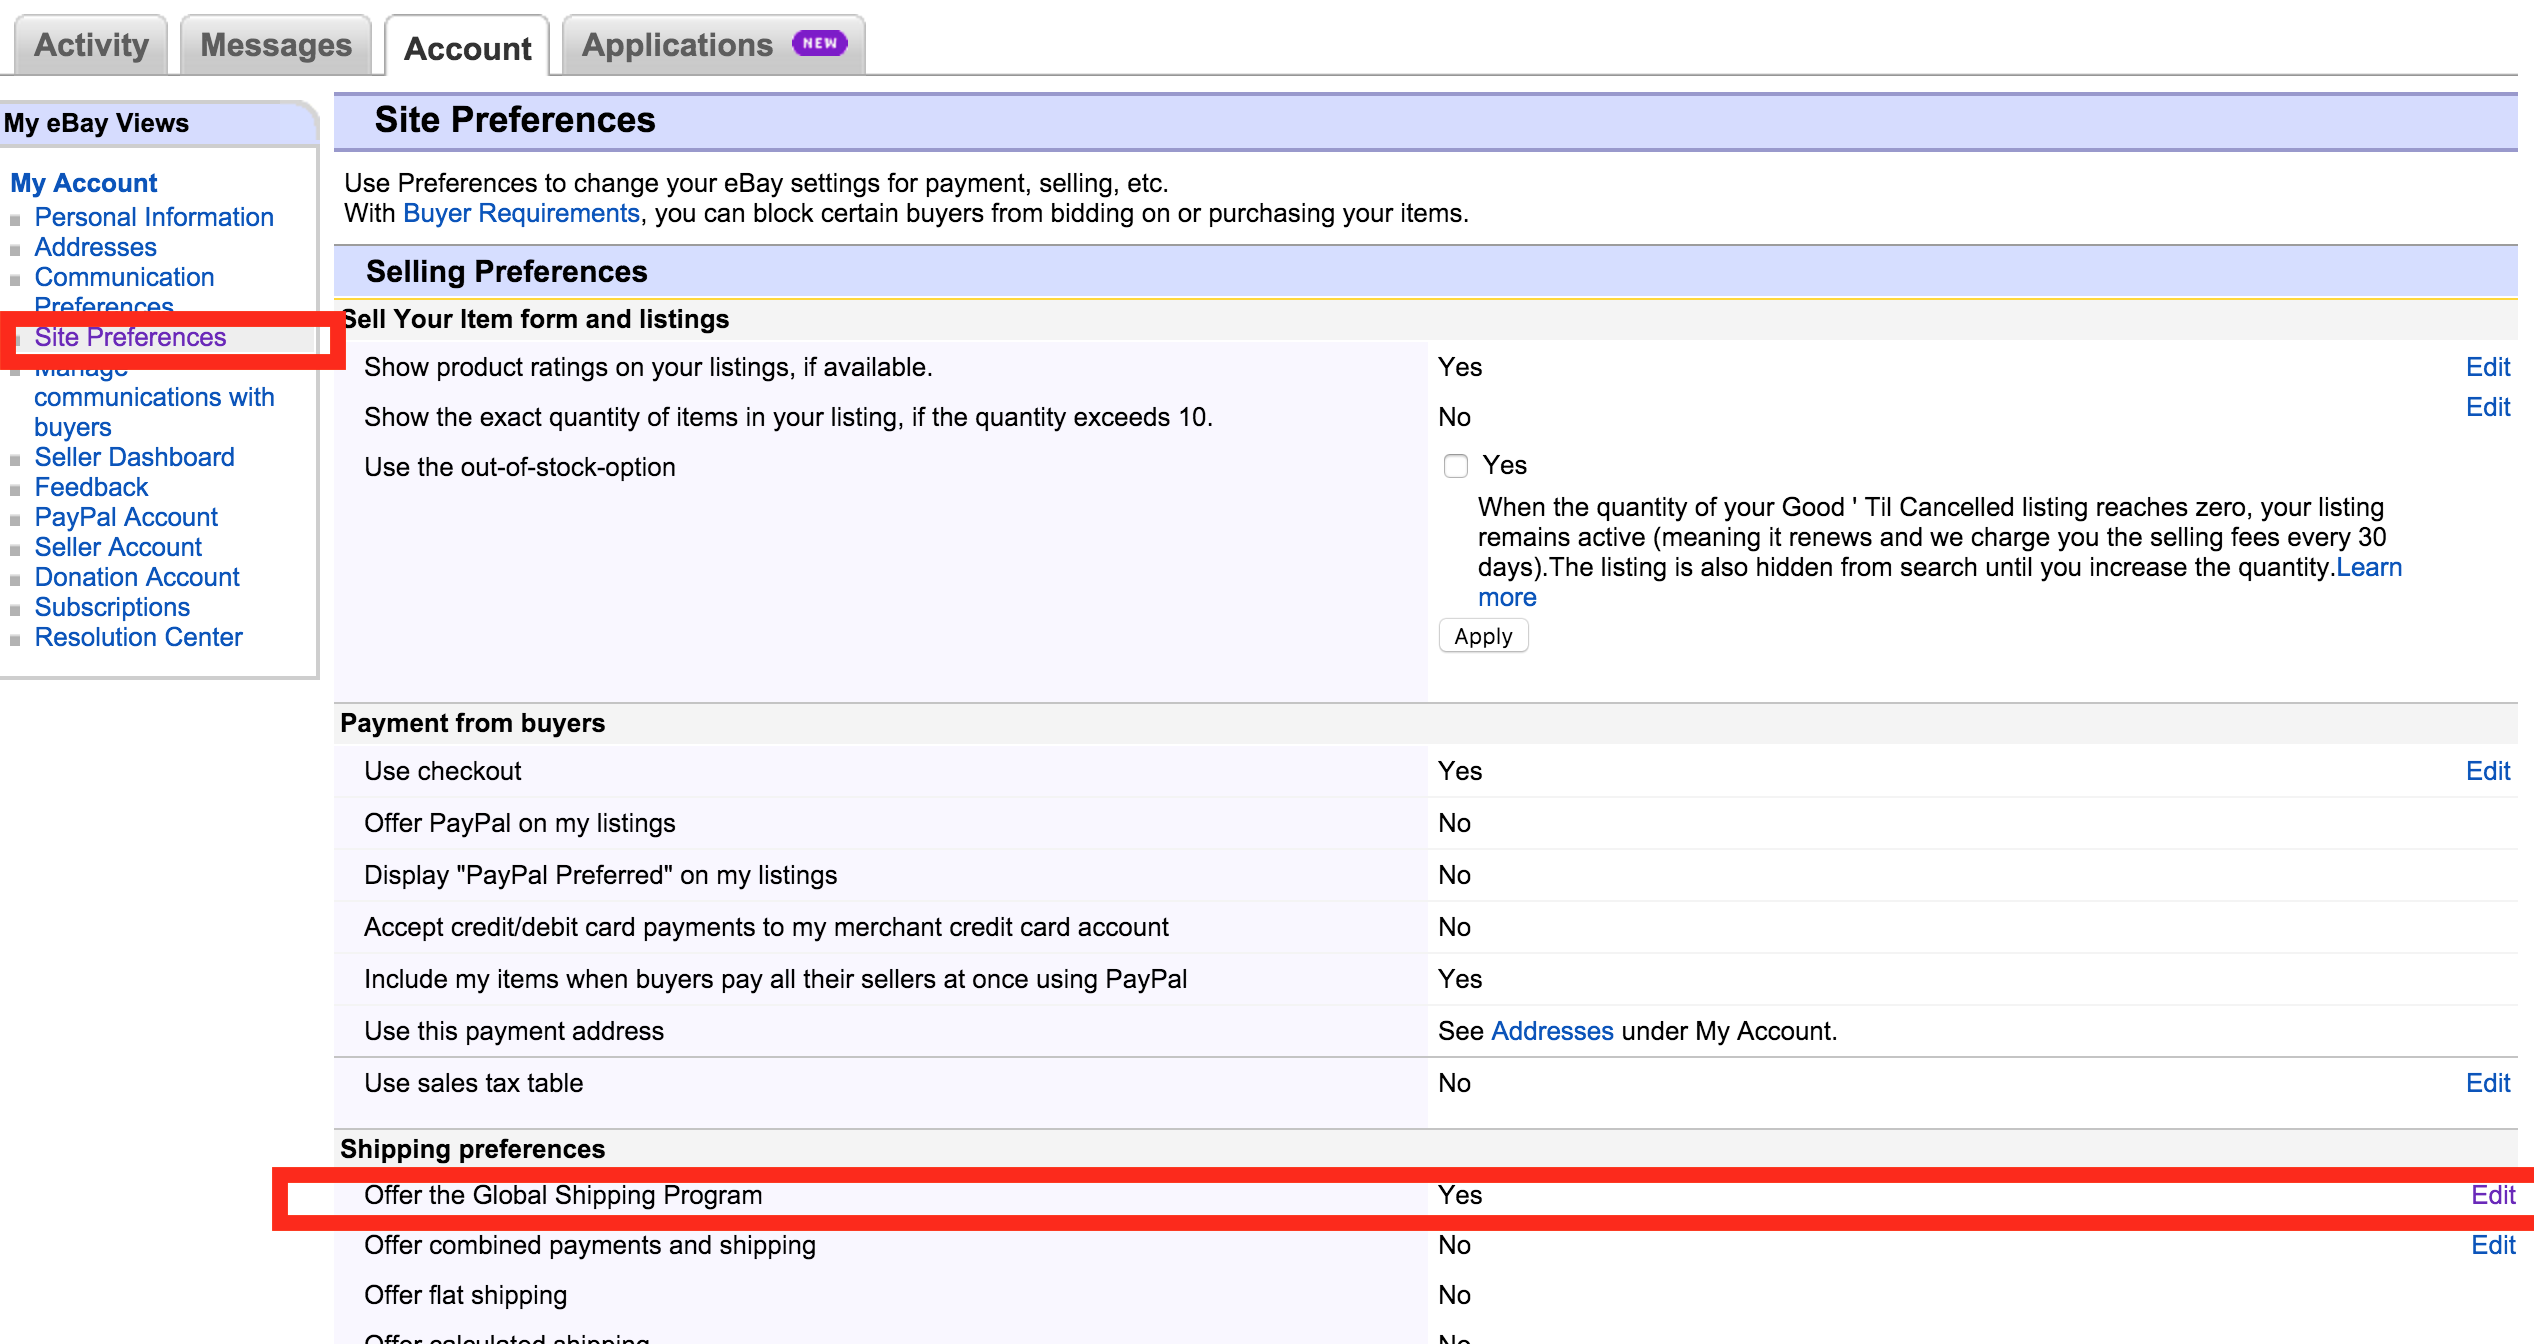
Task: Open Resolution Center from sidebar
Action: [x=138, y=637]
